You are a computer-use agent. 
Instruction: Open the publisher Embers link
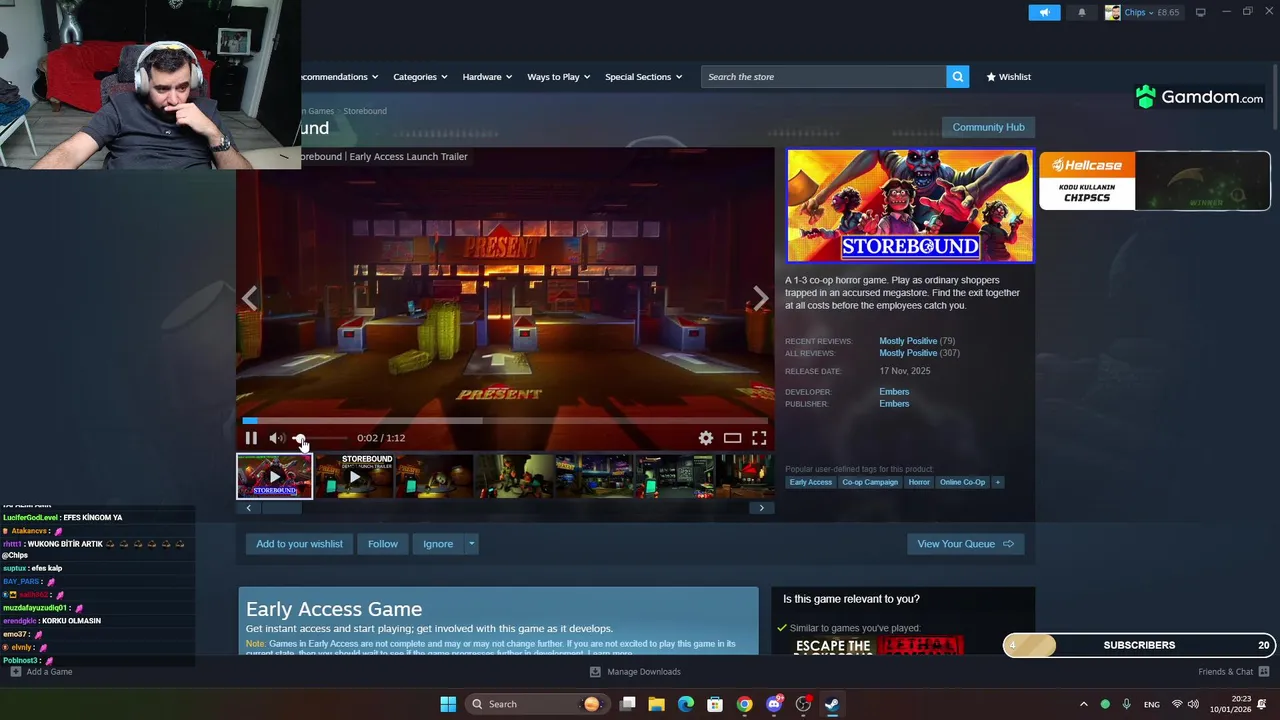(894, 404)
